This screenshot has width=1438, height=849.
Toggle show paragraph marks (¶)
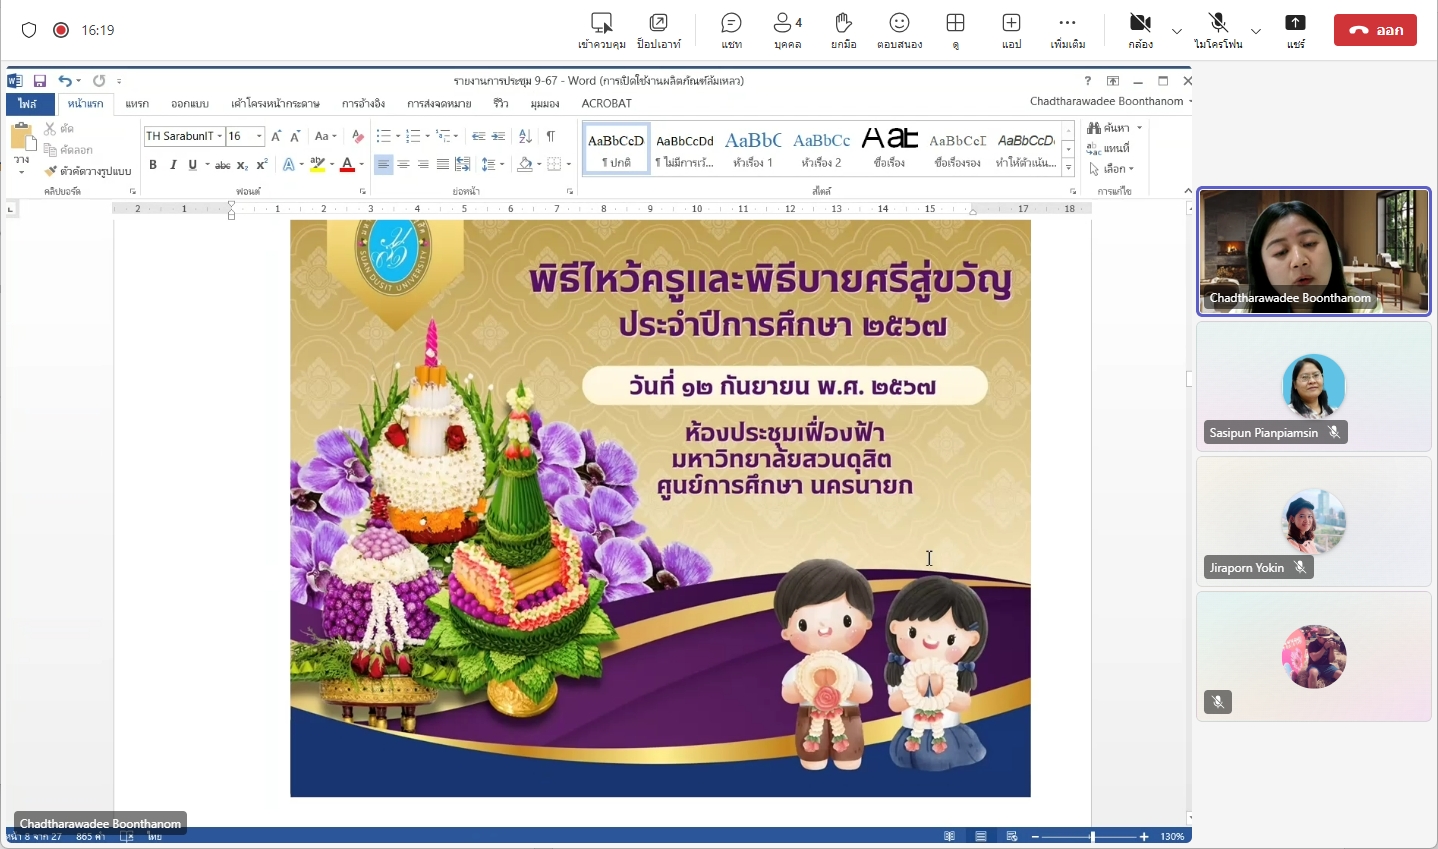550,136
